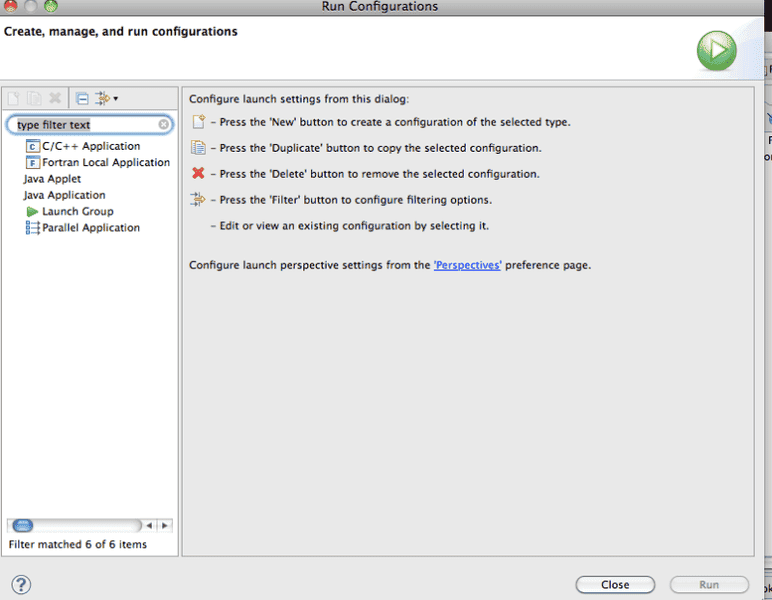
Task: Select Java Applet in the configuration list
Action: [52, 179]
